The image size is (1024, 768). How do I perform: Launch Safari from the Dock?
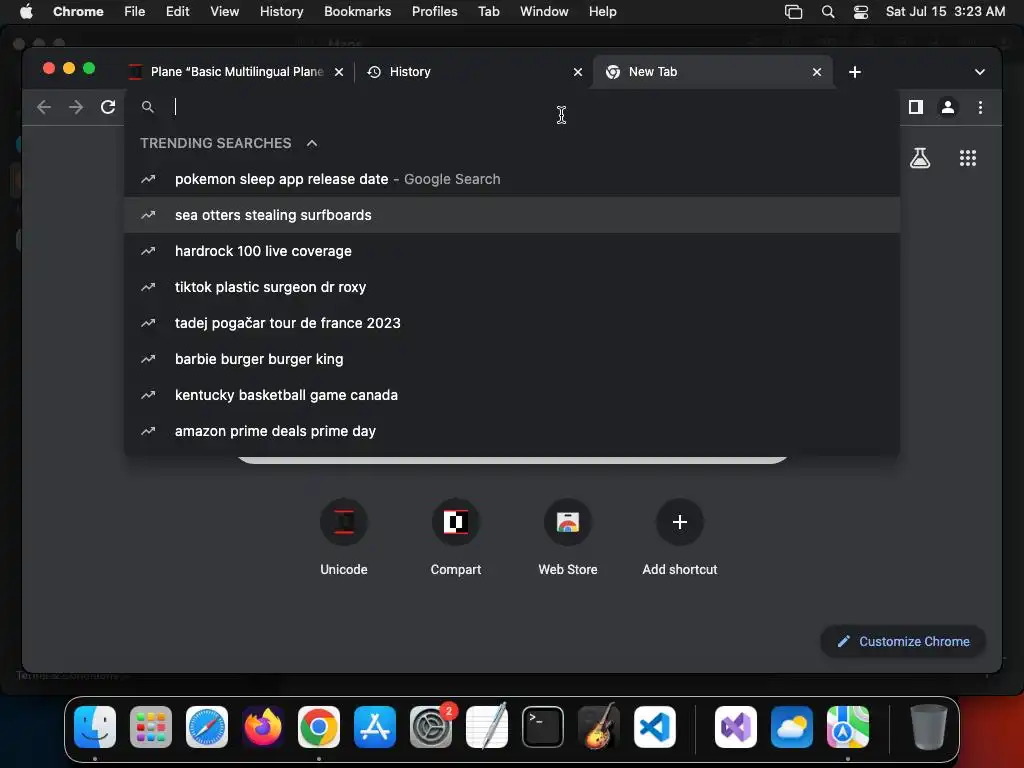207,727
